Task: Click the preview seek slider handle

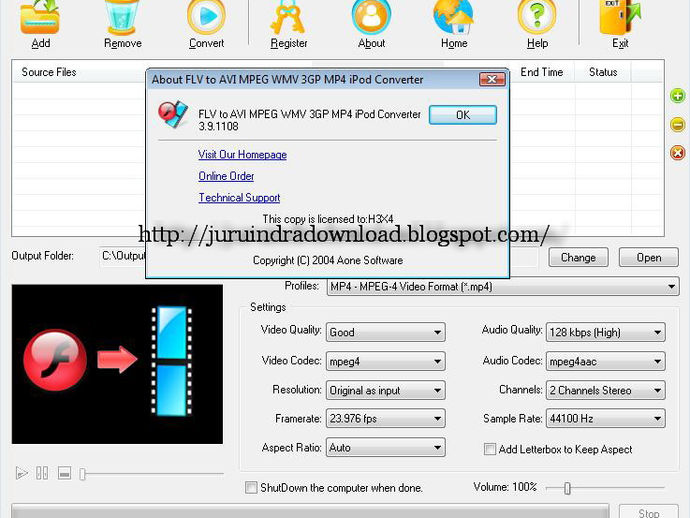Action: 82,474
